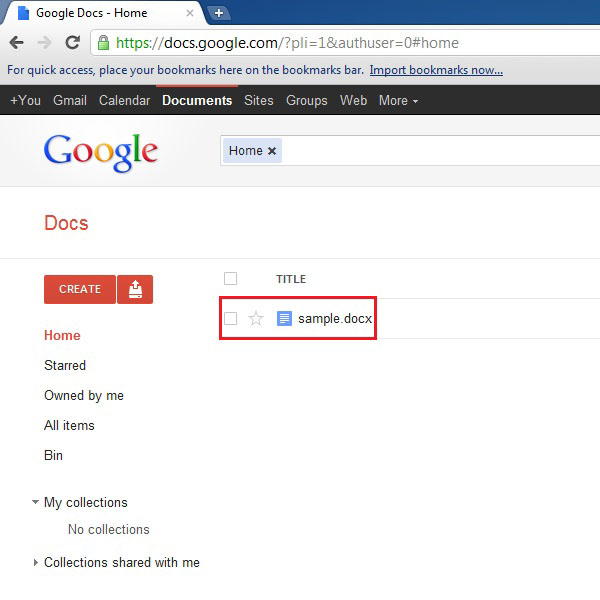Image resolution: width=600 pixels, height=600 pixels.
Task: Open Sites from top bar
Action: pos(259,101)
